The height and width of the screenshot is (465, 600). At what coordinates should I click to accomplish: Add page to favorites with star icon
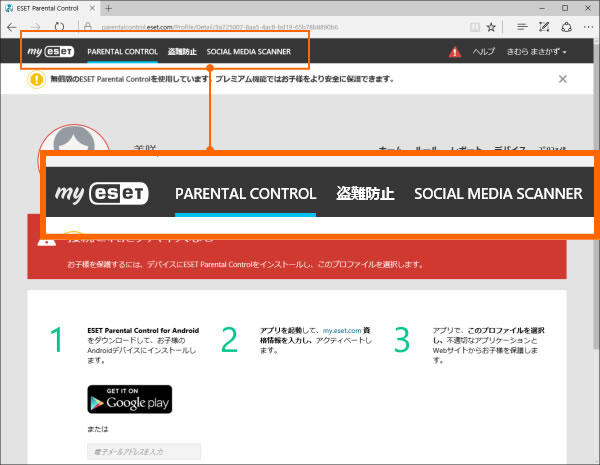point(491,27)
